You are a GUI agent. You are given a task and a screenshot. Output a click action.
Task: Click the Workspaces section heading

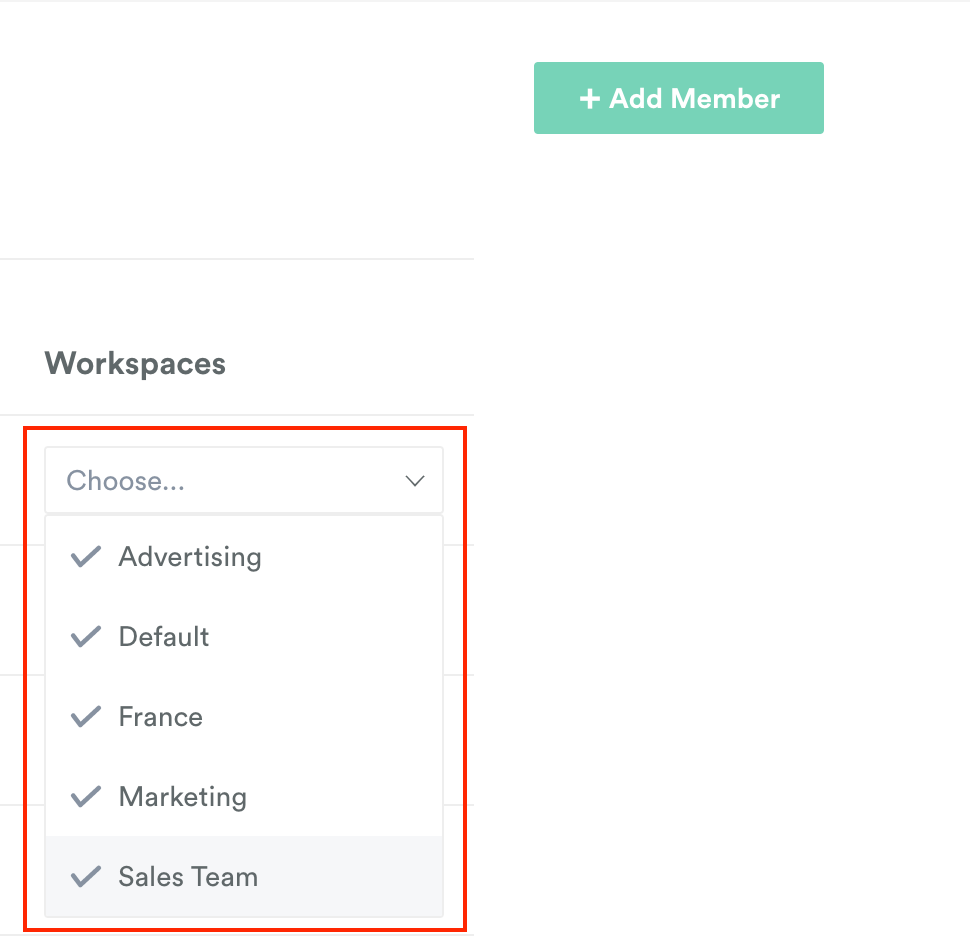pyautogui.click(x=135, y=364)
